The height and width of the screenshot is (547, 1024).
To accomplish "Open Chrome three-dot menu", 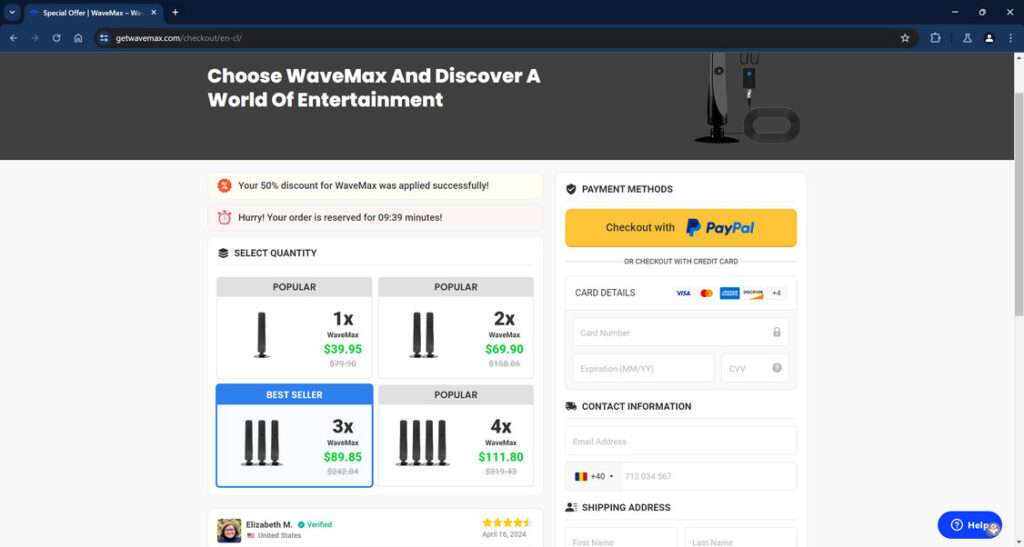I will click(1010, 38).
